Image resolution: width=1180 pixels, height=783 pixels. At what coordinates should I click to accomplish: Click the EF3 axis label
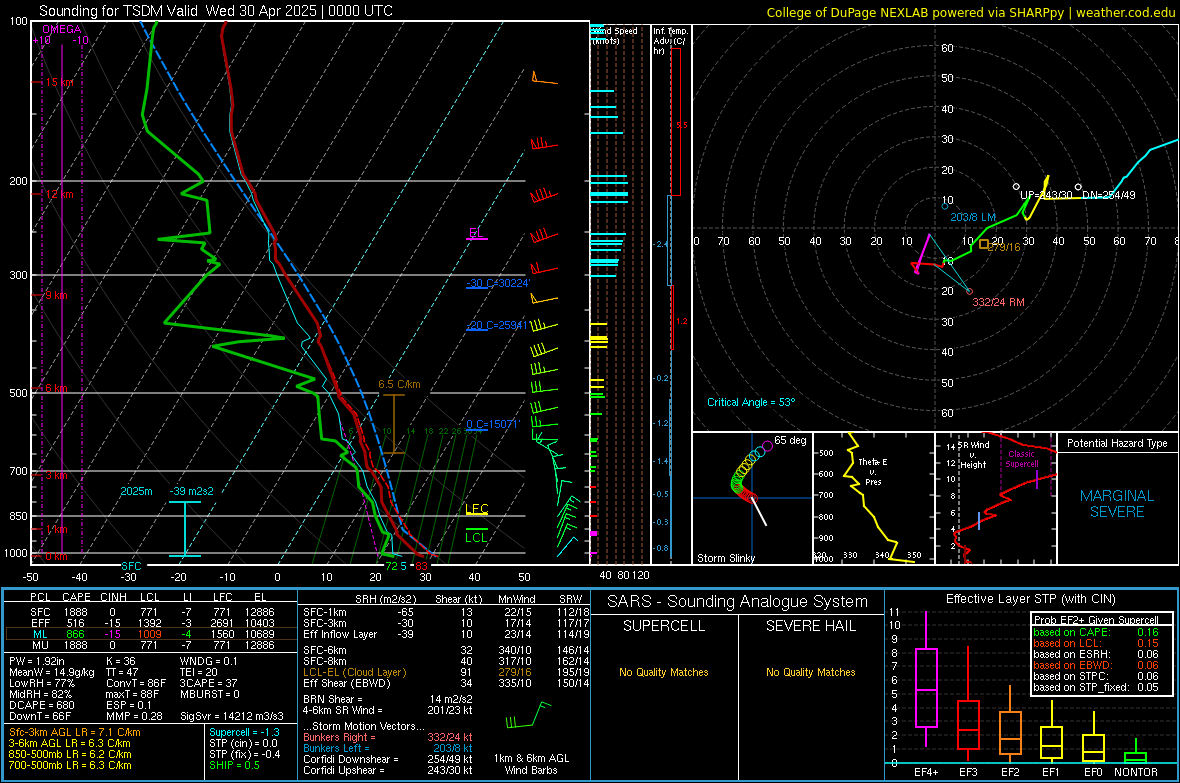[968, 772]
